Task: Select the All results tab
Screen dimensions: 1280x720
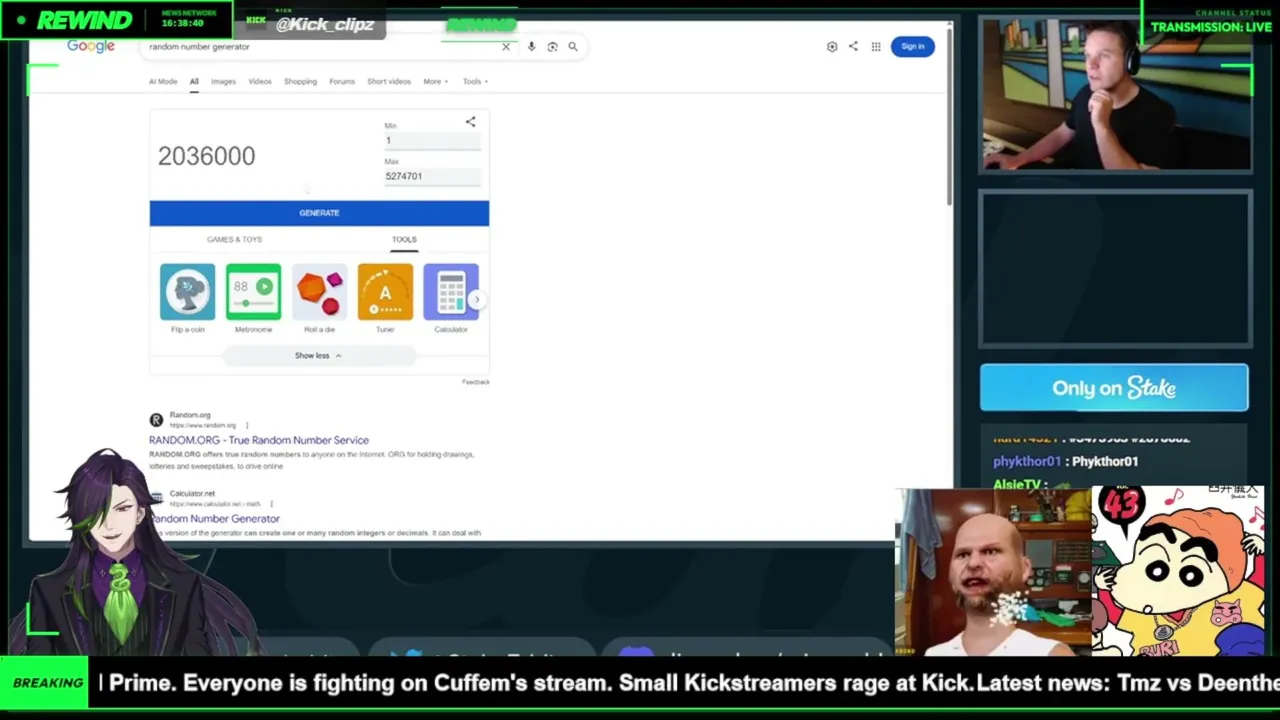Action: pos(194,82)
